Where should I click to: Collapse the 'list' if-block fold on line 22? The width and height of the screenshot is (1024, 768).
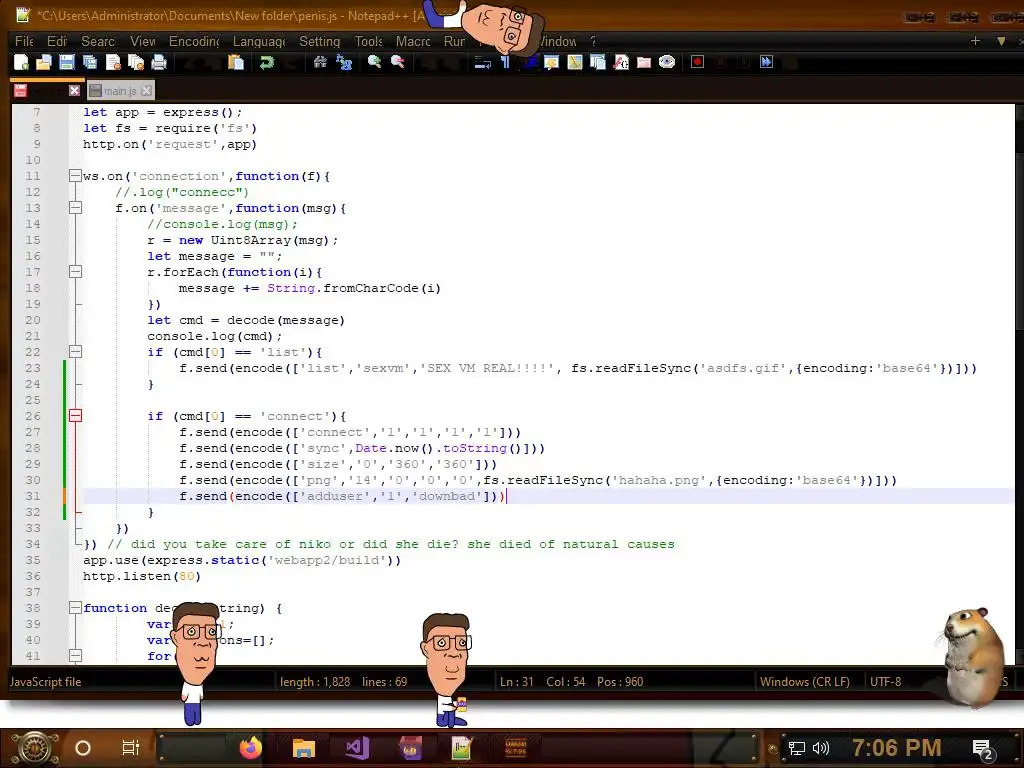coord(75,352)
